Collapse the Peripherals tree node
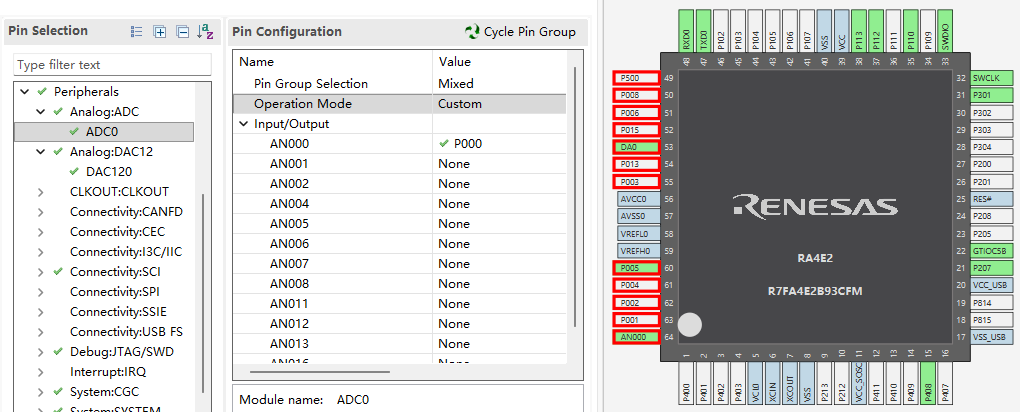Image resolution: width=1020 pixels, height=412 pixels. click(x=23, y=92)
